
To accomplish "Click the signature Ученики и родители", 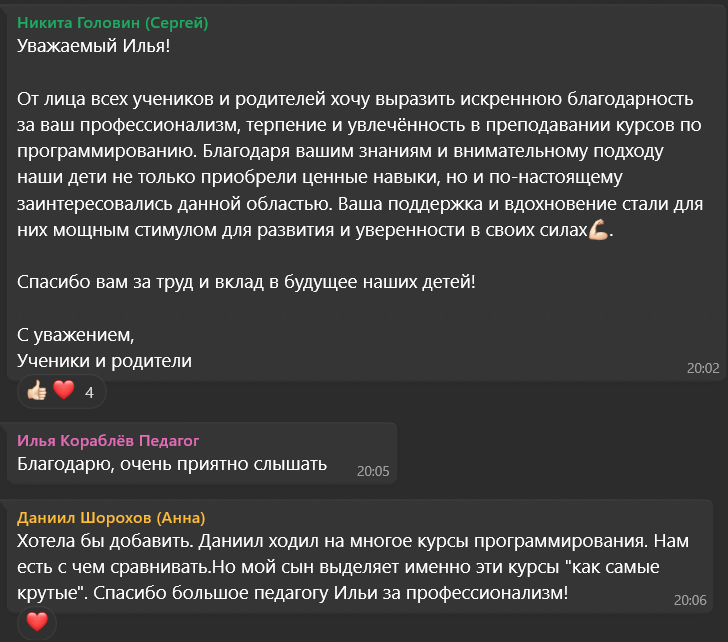I will pyautogui.click(x=104, y=361).
